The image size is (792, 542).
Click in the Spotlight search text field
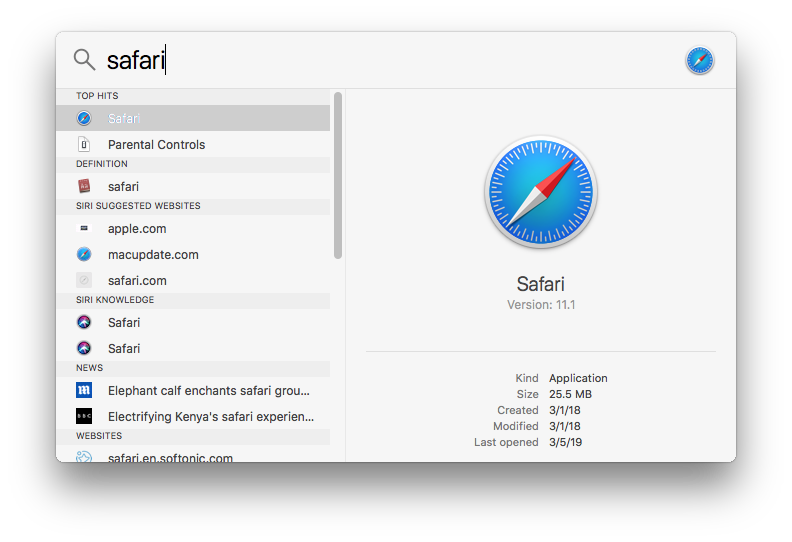(x=400, y=61)
